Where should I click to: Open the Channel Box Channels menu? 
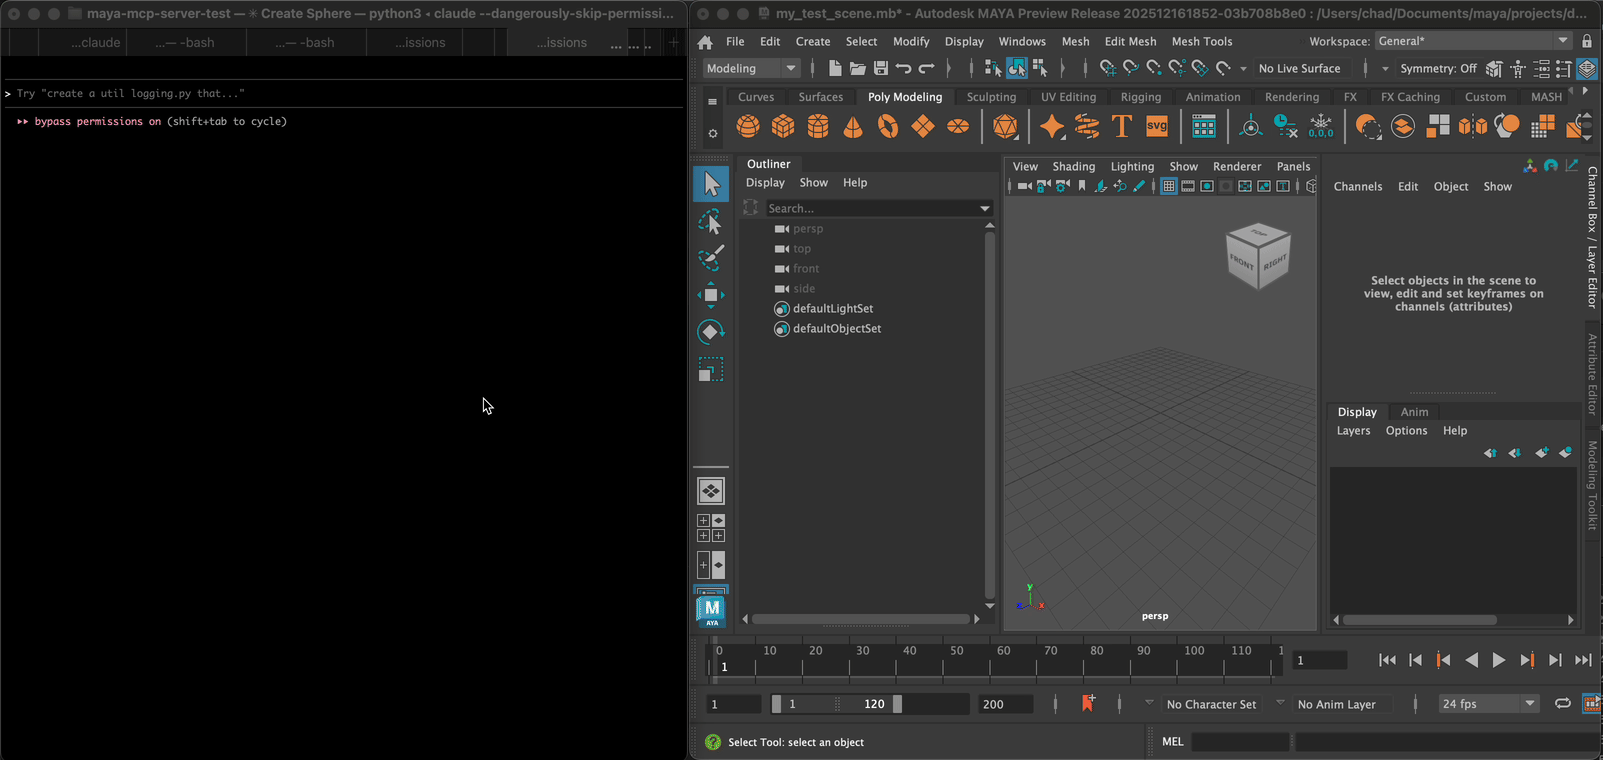(1357, 186)
